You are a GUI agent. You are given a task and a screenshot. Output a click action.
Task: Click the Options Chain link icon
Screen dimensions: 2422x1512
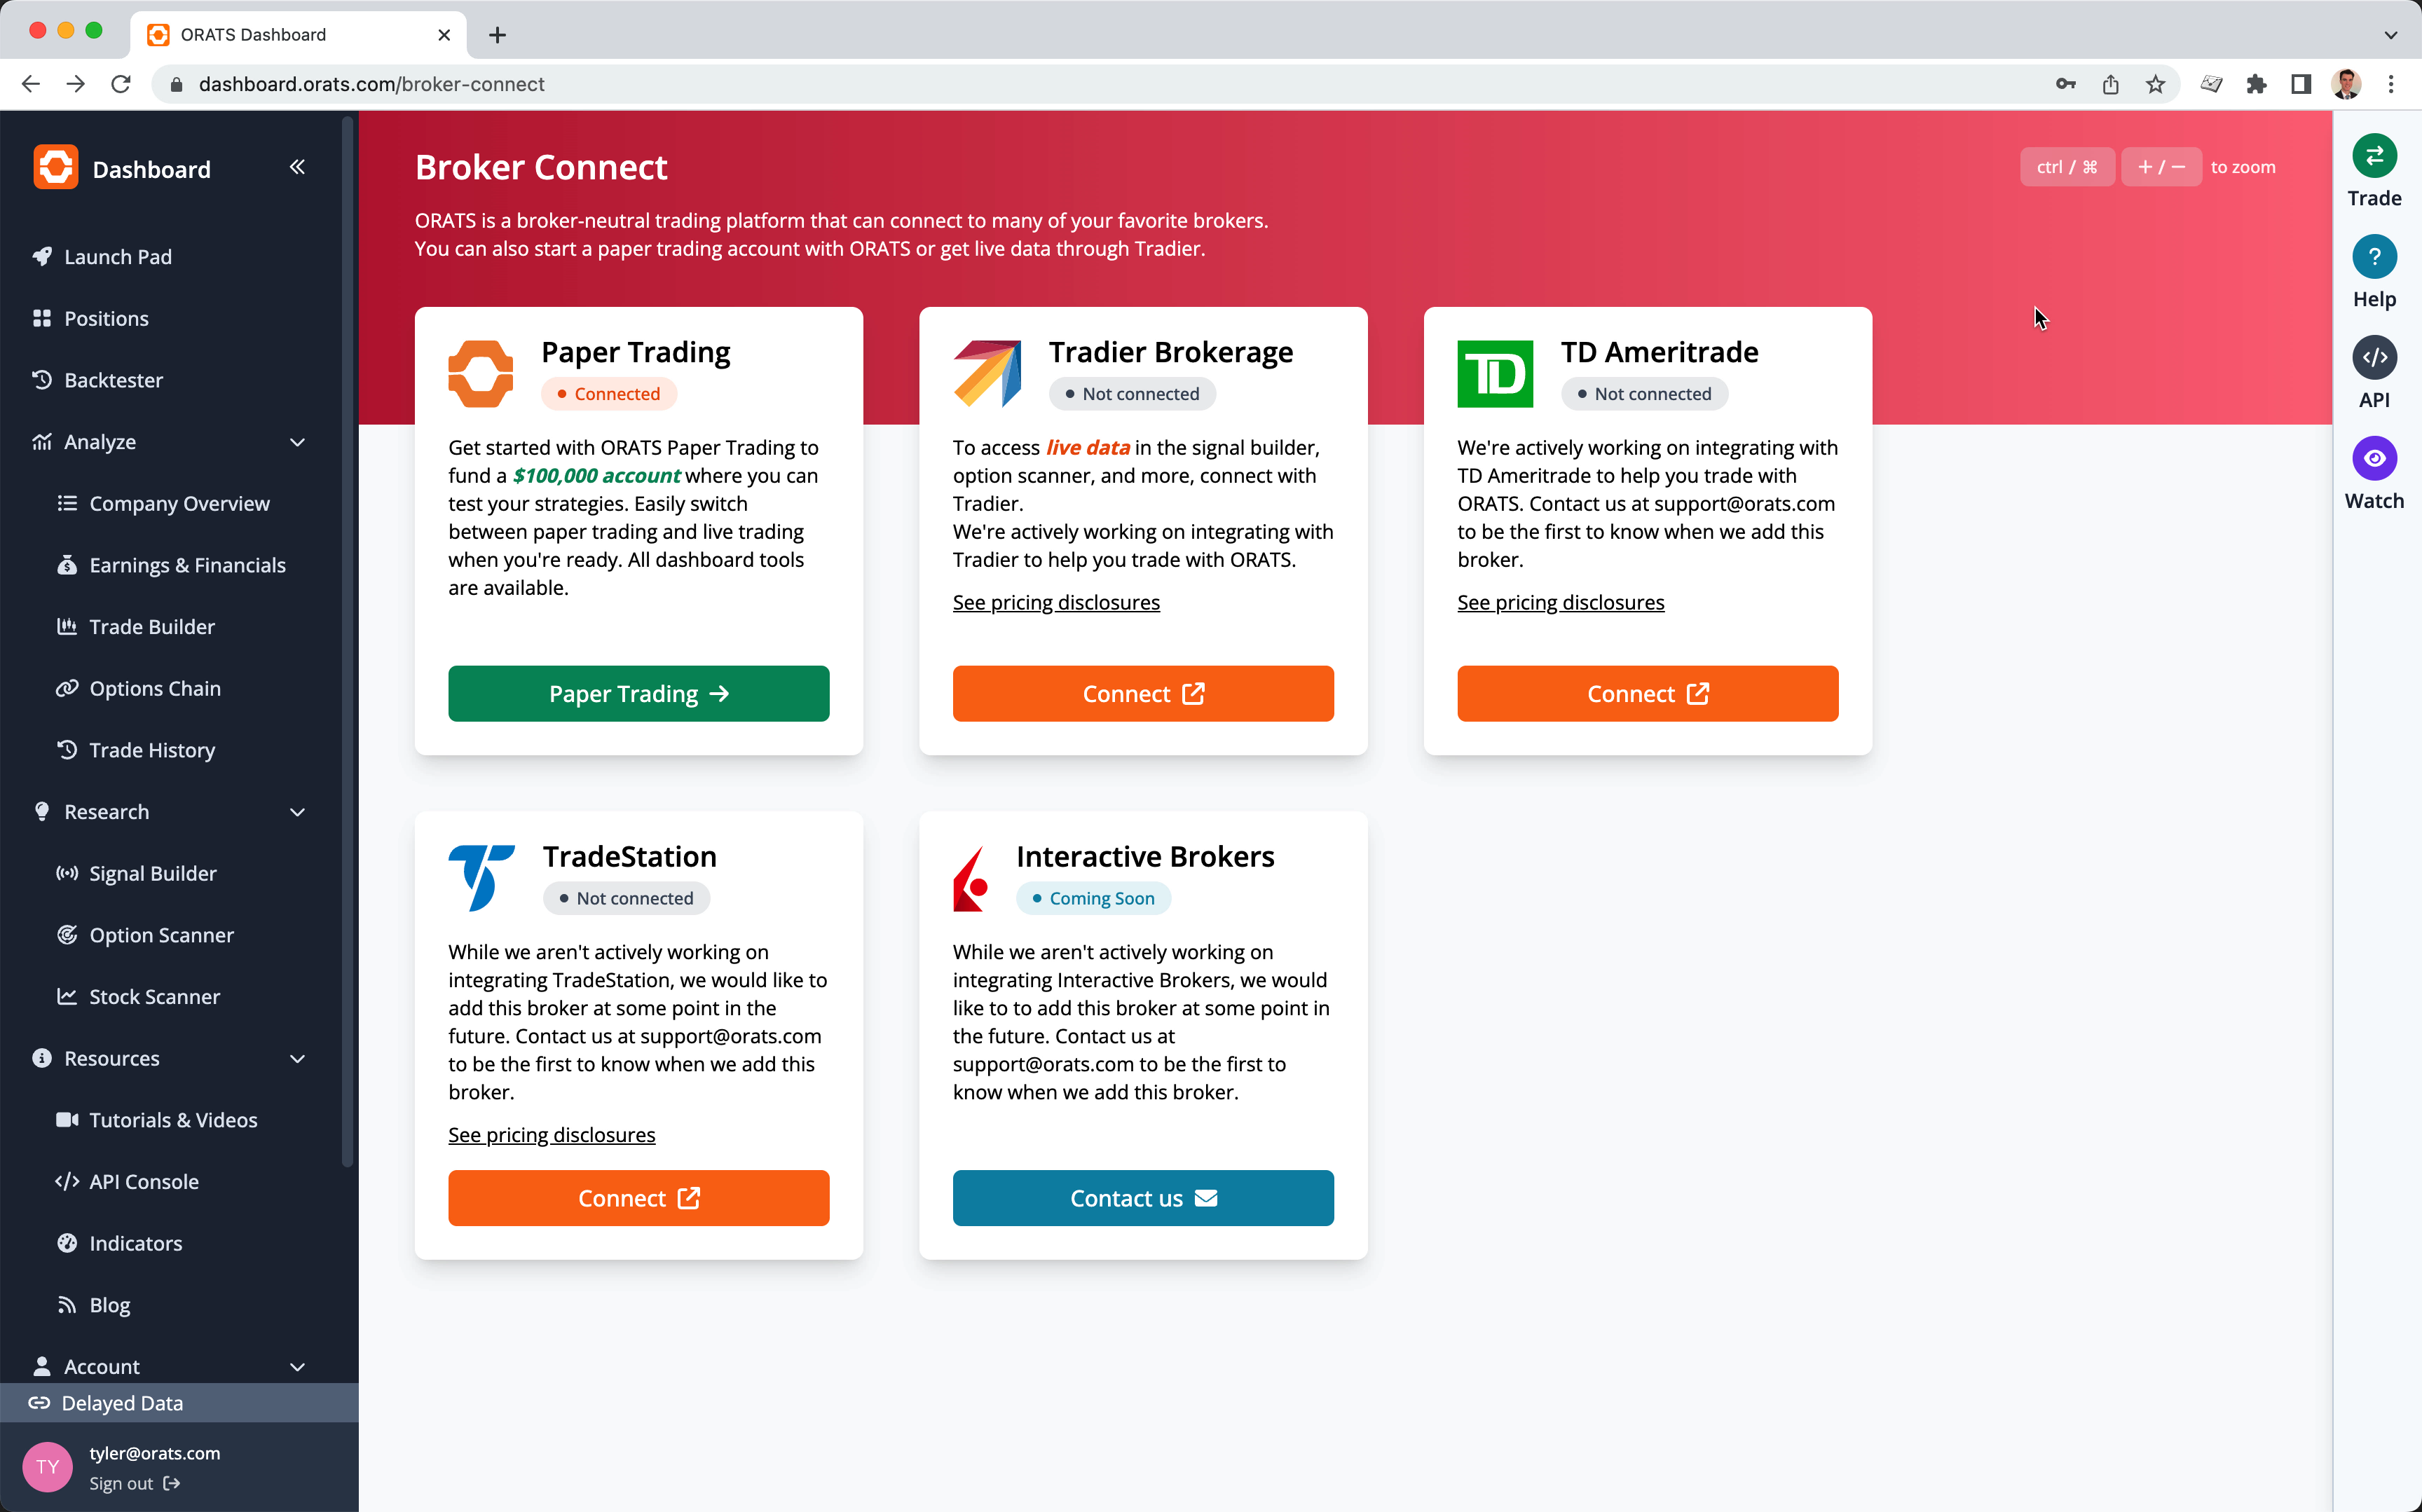coord(67,688)
